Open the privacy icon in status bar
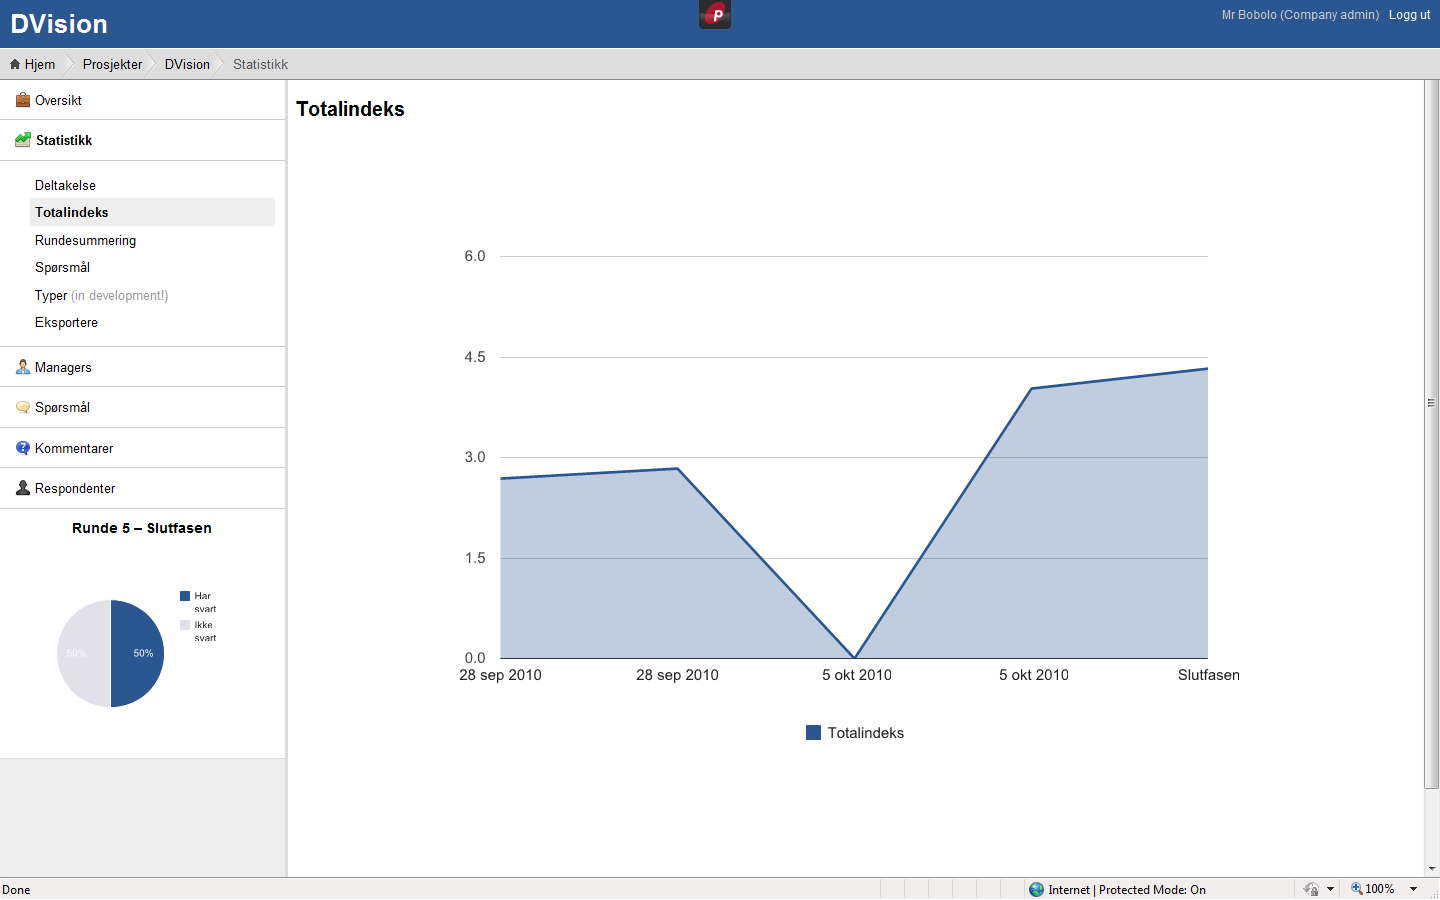The image size is (1440, 900). (1311, 889)
